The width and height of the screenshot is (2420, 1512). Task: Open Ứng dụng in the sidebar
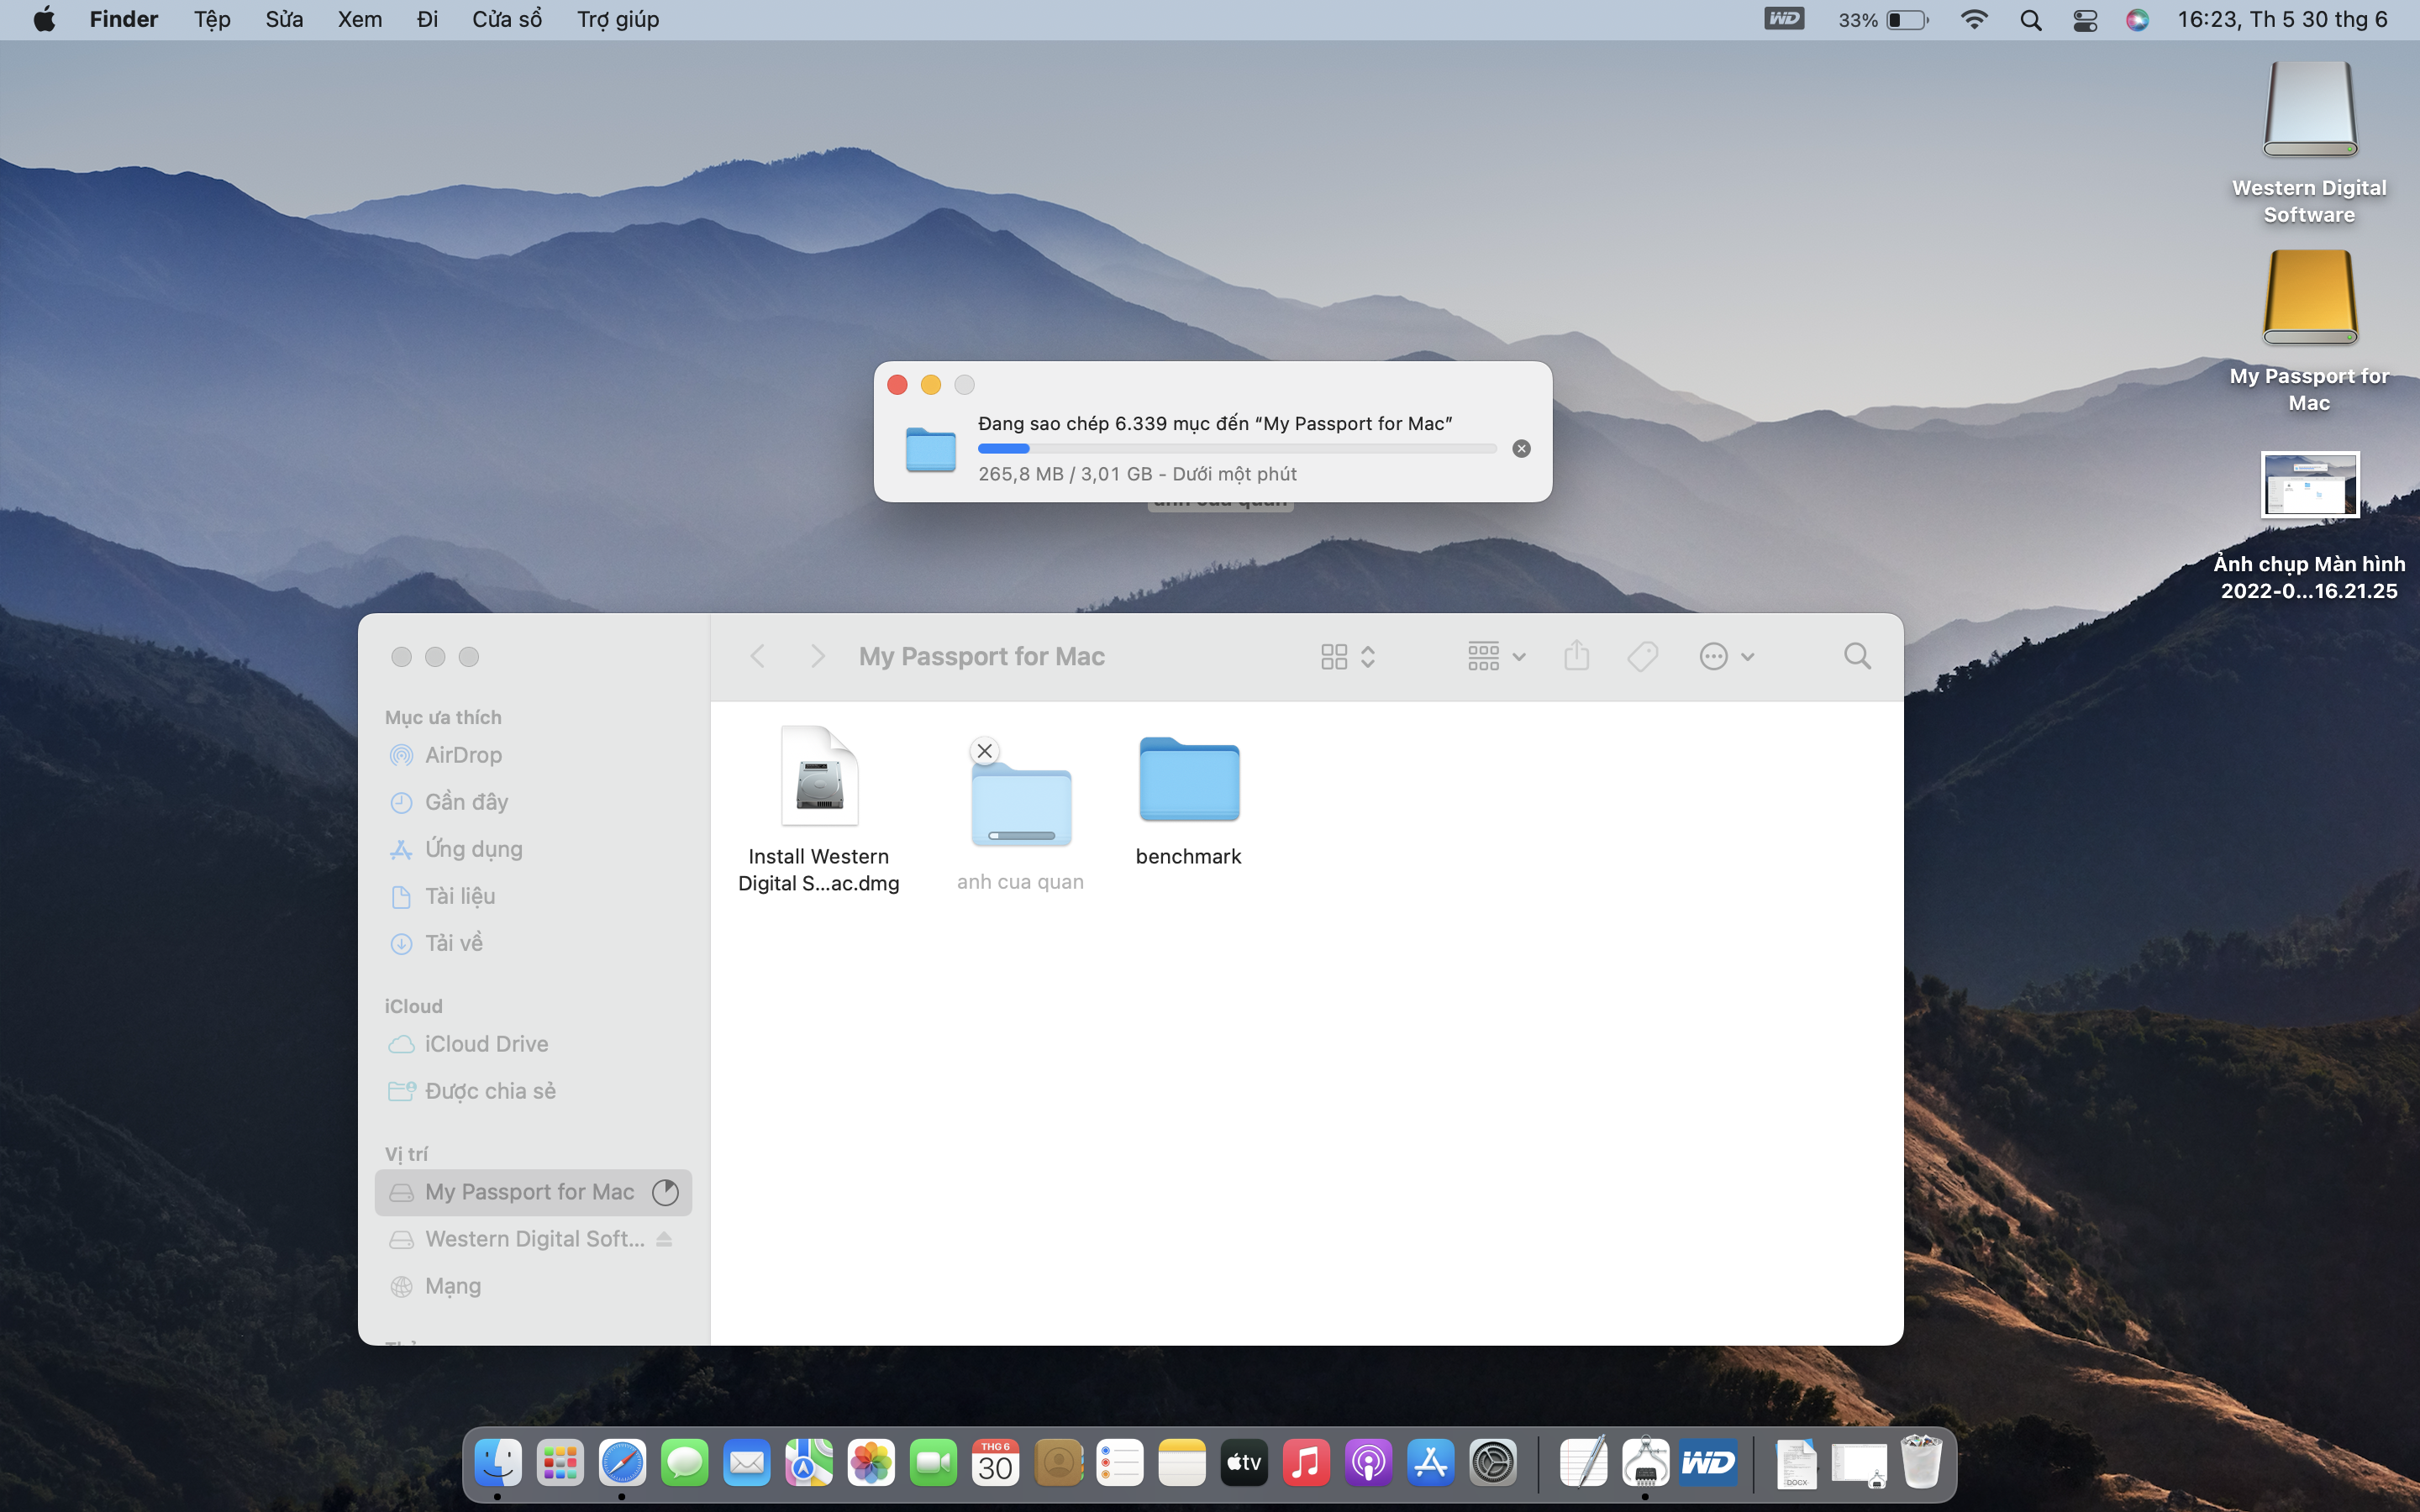click(533, 849)
